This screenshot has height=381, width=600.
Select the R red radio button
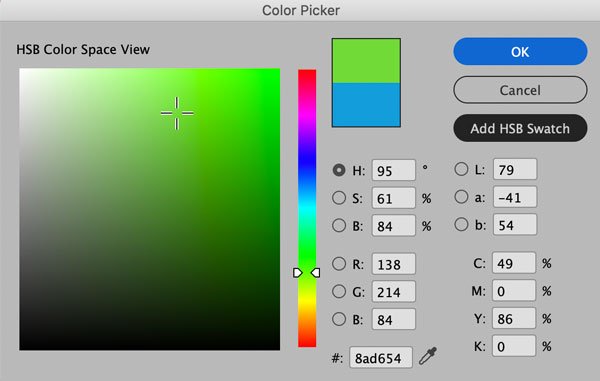[x=339, y=264]
